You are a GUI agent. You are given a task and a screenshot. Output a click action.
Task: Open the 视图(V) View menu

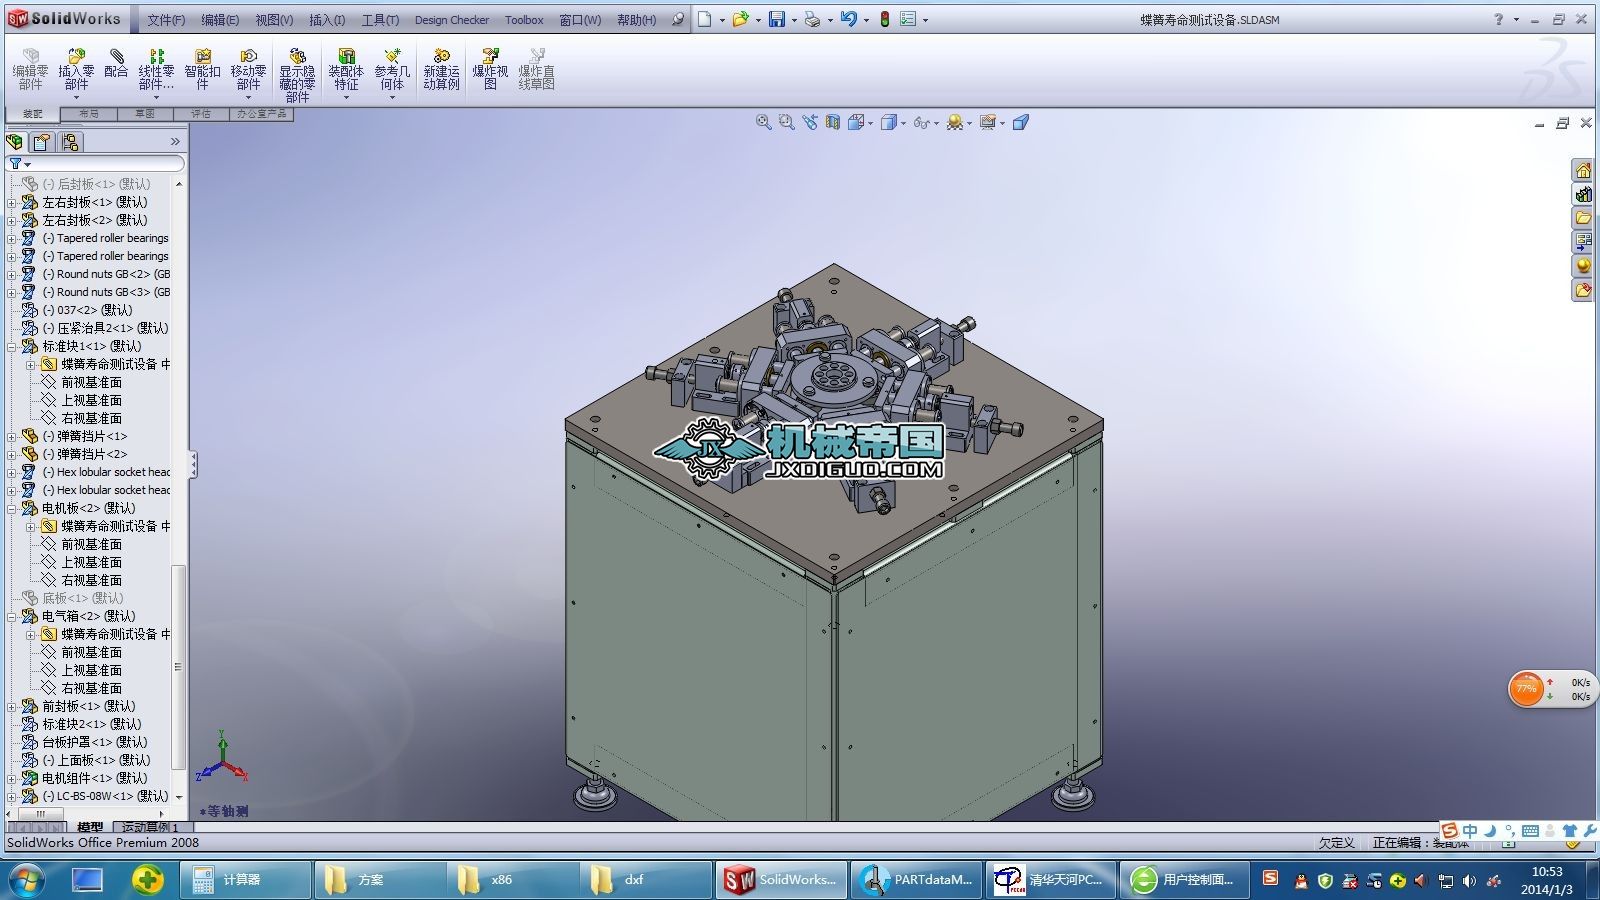coord(274,20)
